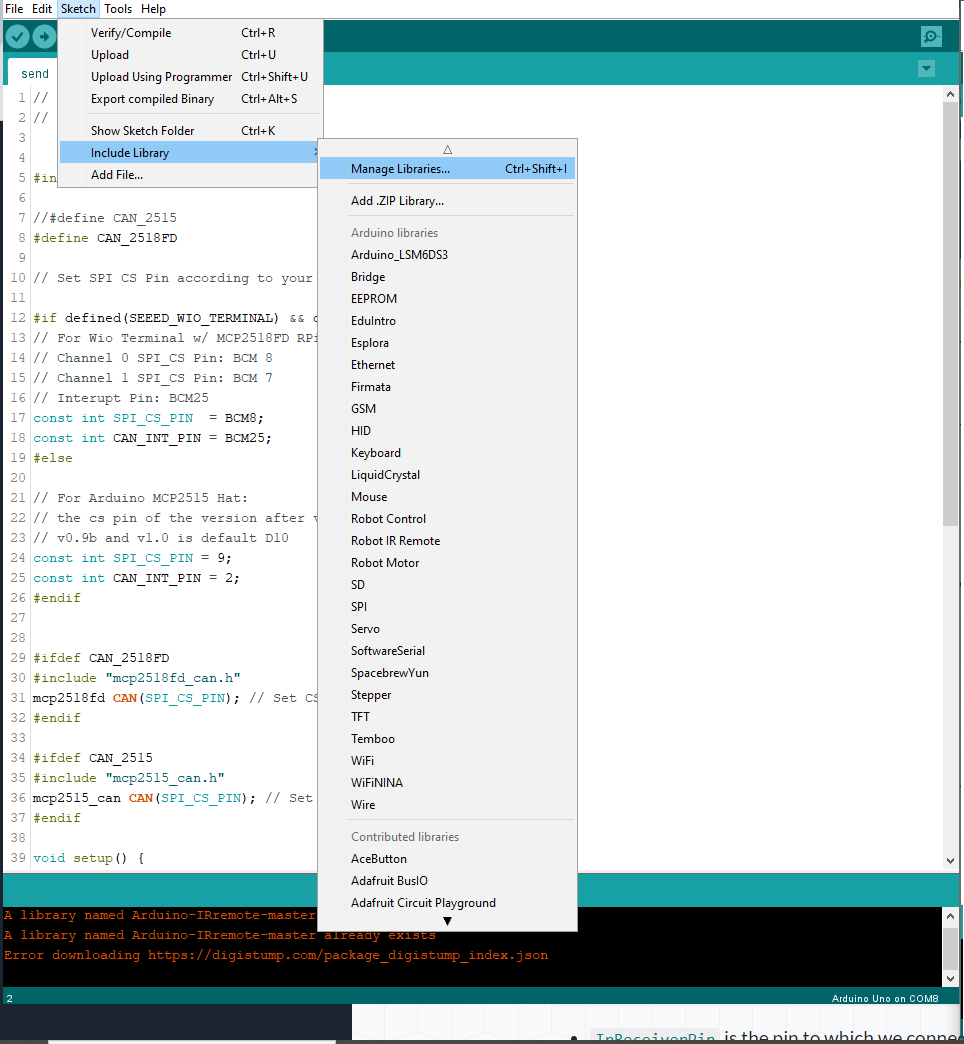Click Show Sketch Folder in the menu
The height and width of the screenshot is (1044, 964).
click(142, 131)
